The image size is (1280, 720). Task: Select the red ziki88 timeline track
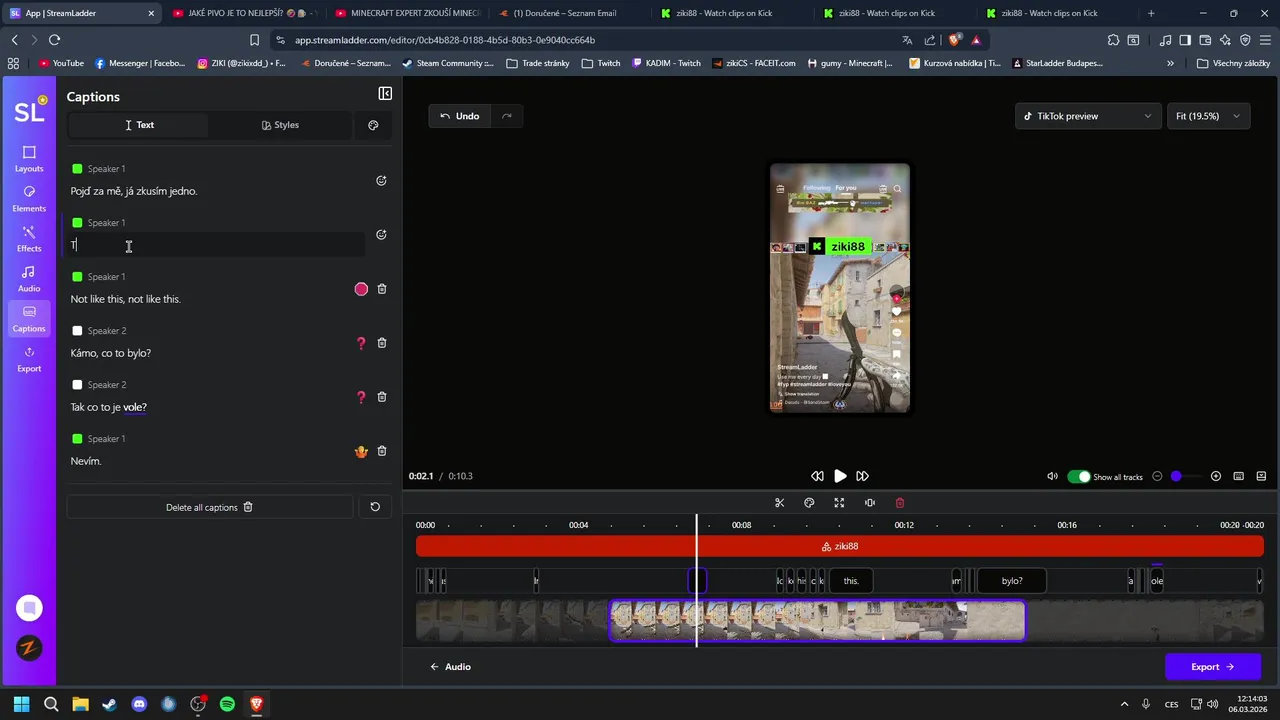[840, 546]
